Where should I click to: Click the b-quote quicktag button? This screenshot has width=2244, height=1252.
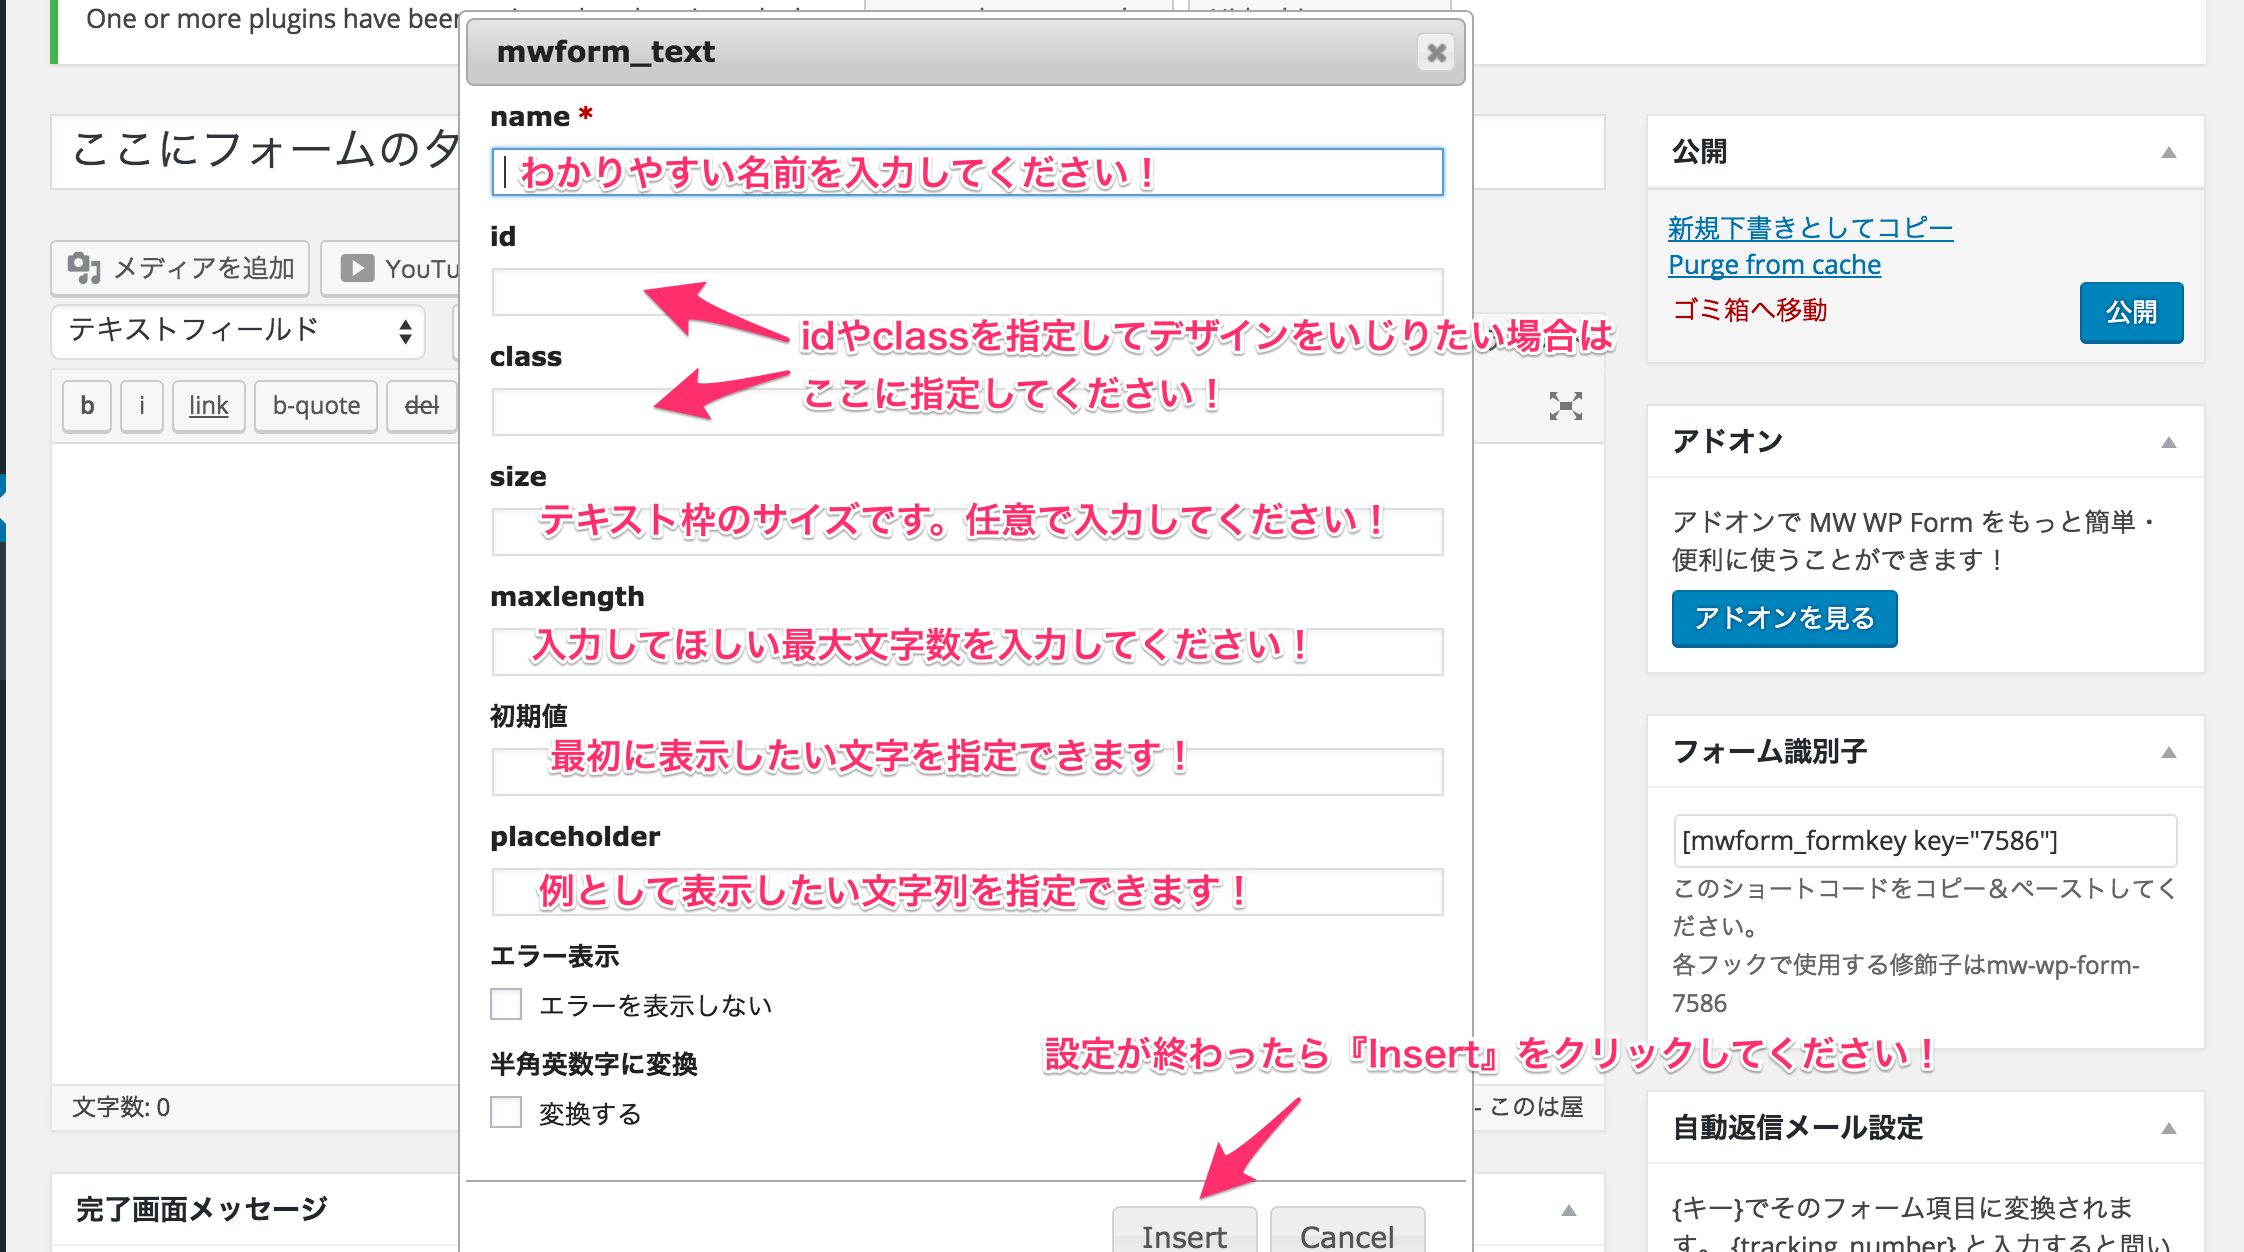click(x=316, y=406)
